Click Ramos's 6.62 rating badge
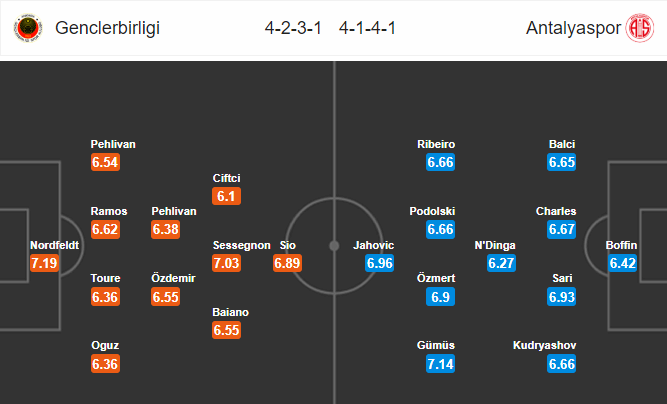Image resolution: width=667 pixels, height=404 pixels. 105,229
